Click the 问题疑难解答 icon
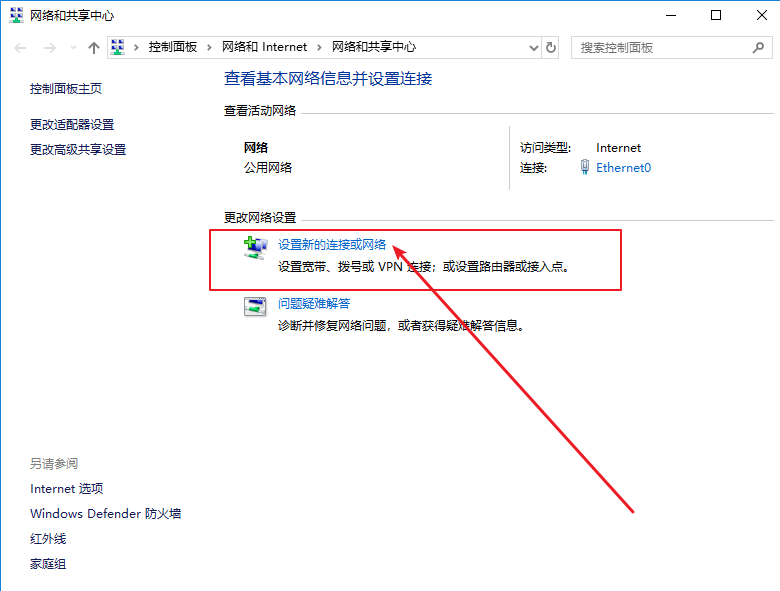The image size is (780, 591). point(256,307)
